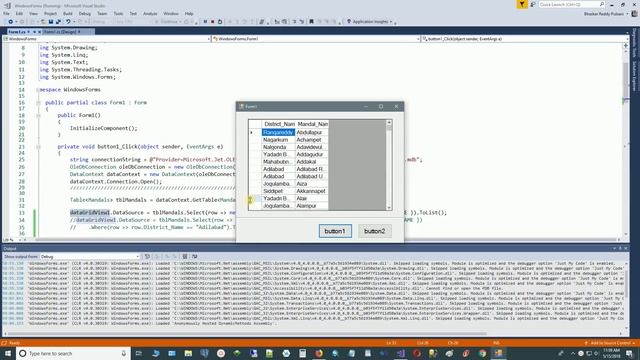Click the Visual Studio icon on taskbar
Viewport: 640px width, 360px height.
click(x=400, y=353)
